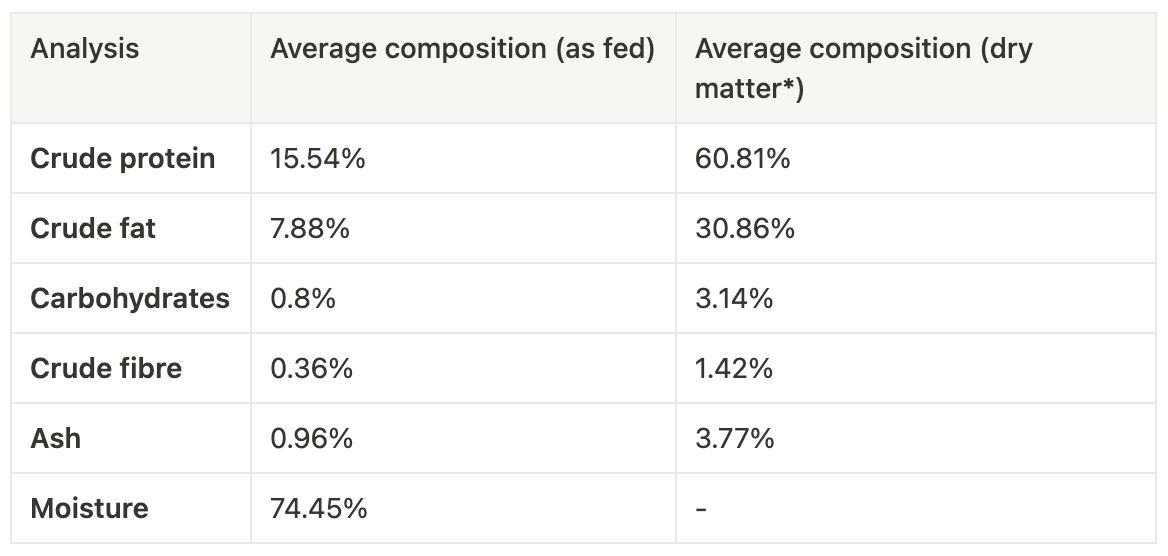The image size is (1168, 556).
Task: Select the 3.77% dry matter value
Action: [735, 439]
